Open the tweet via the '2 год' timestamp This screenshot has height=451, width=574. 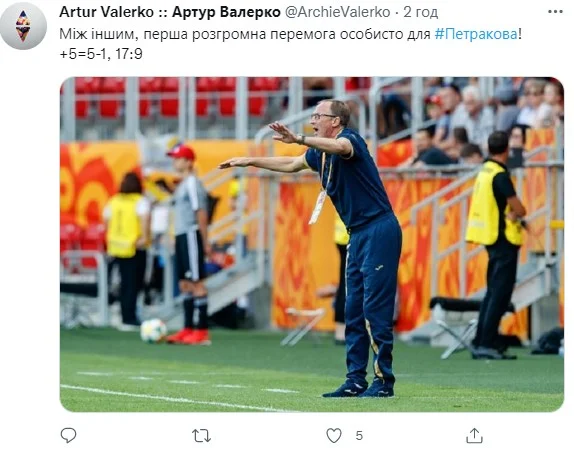(x=421, y=12)
